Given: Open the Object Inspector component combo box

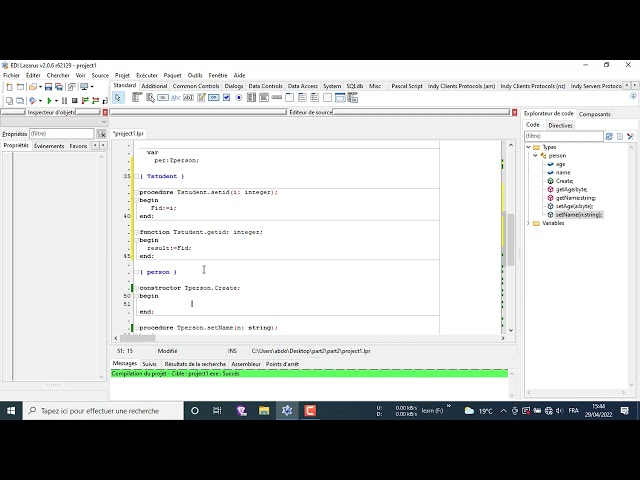Looking at the screenshot, I should pos(54,122).
